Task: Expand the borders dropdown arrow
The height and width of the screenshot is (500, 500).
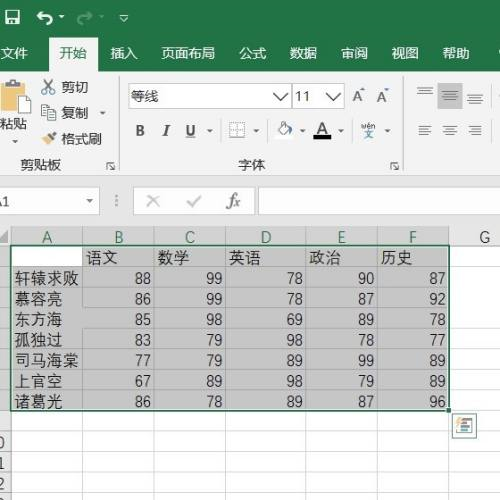Action: coord(256,131)
